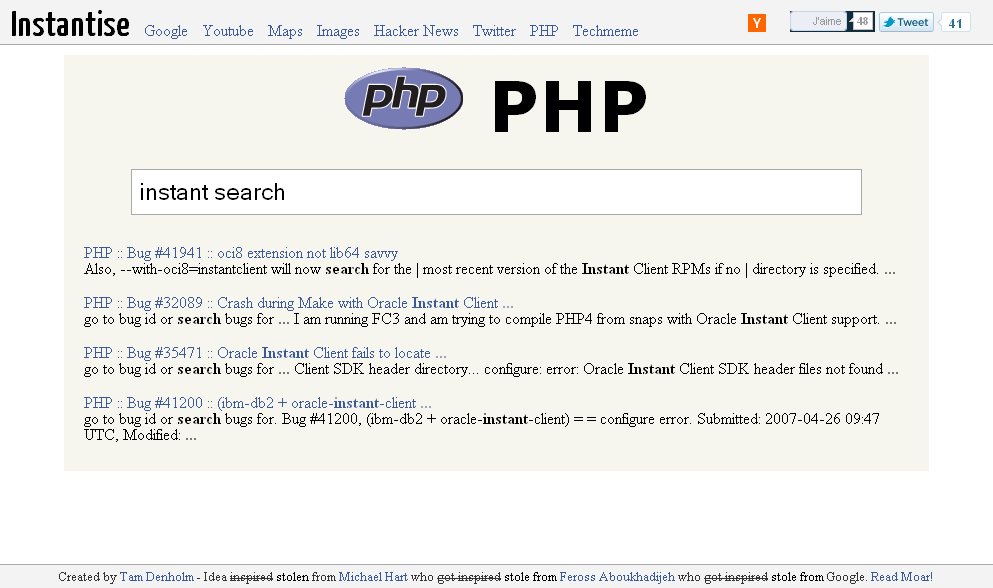Image resolution: width=993 pixels, height=588 pixels.
Task: Open Tam Denholm's link in footer
Action: point(156,577)
